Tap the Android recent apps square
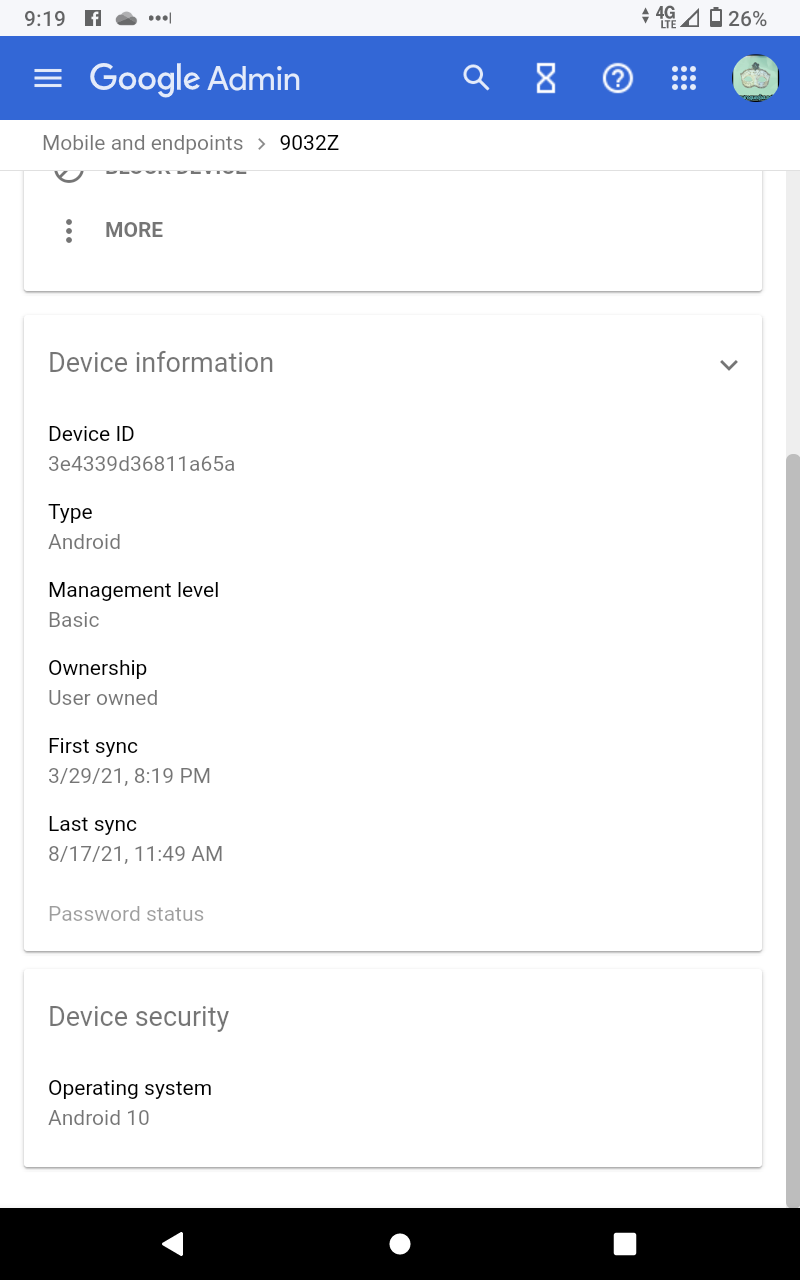The width and height of the screenshot is (800, 1280). (625, 1243)
